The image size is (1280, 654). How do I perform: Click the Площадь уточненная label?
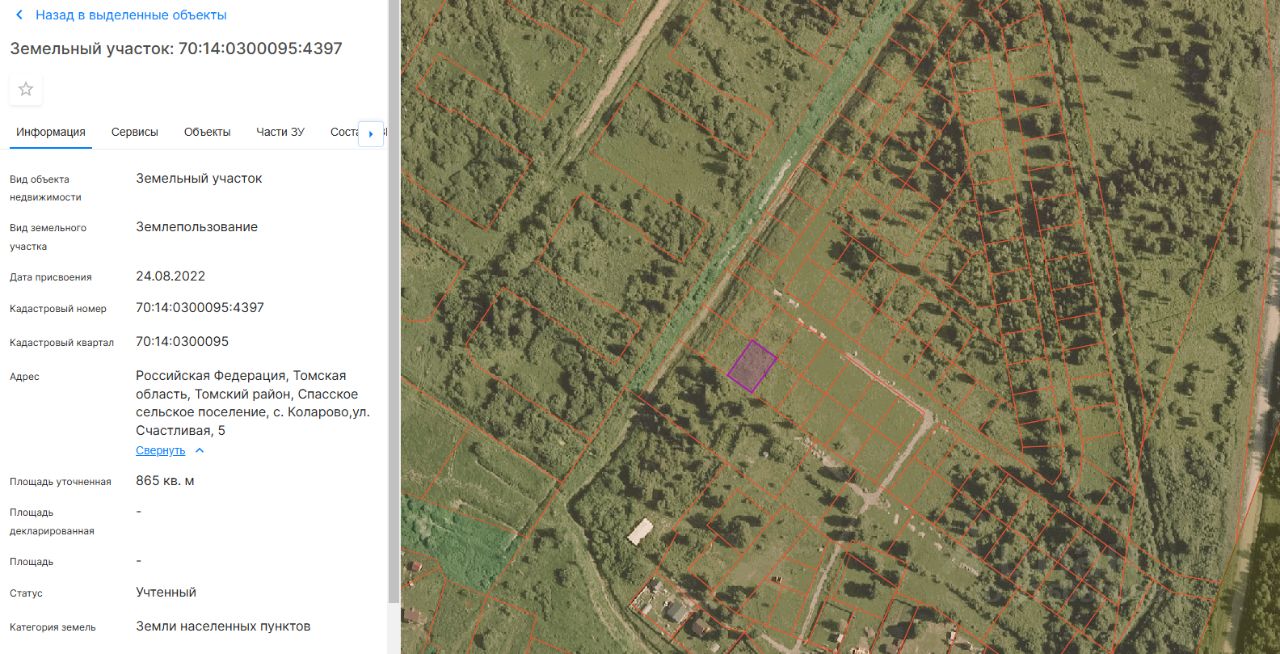60,482
